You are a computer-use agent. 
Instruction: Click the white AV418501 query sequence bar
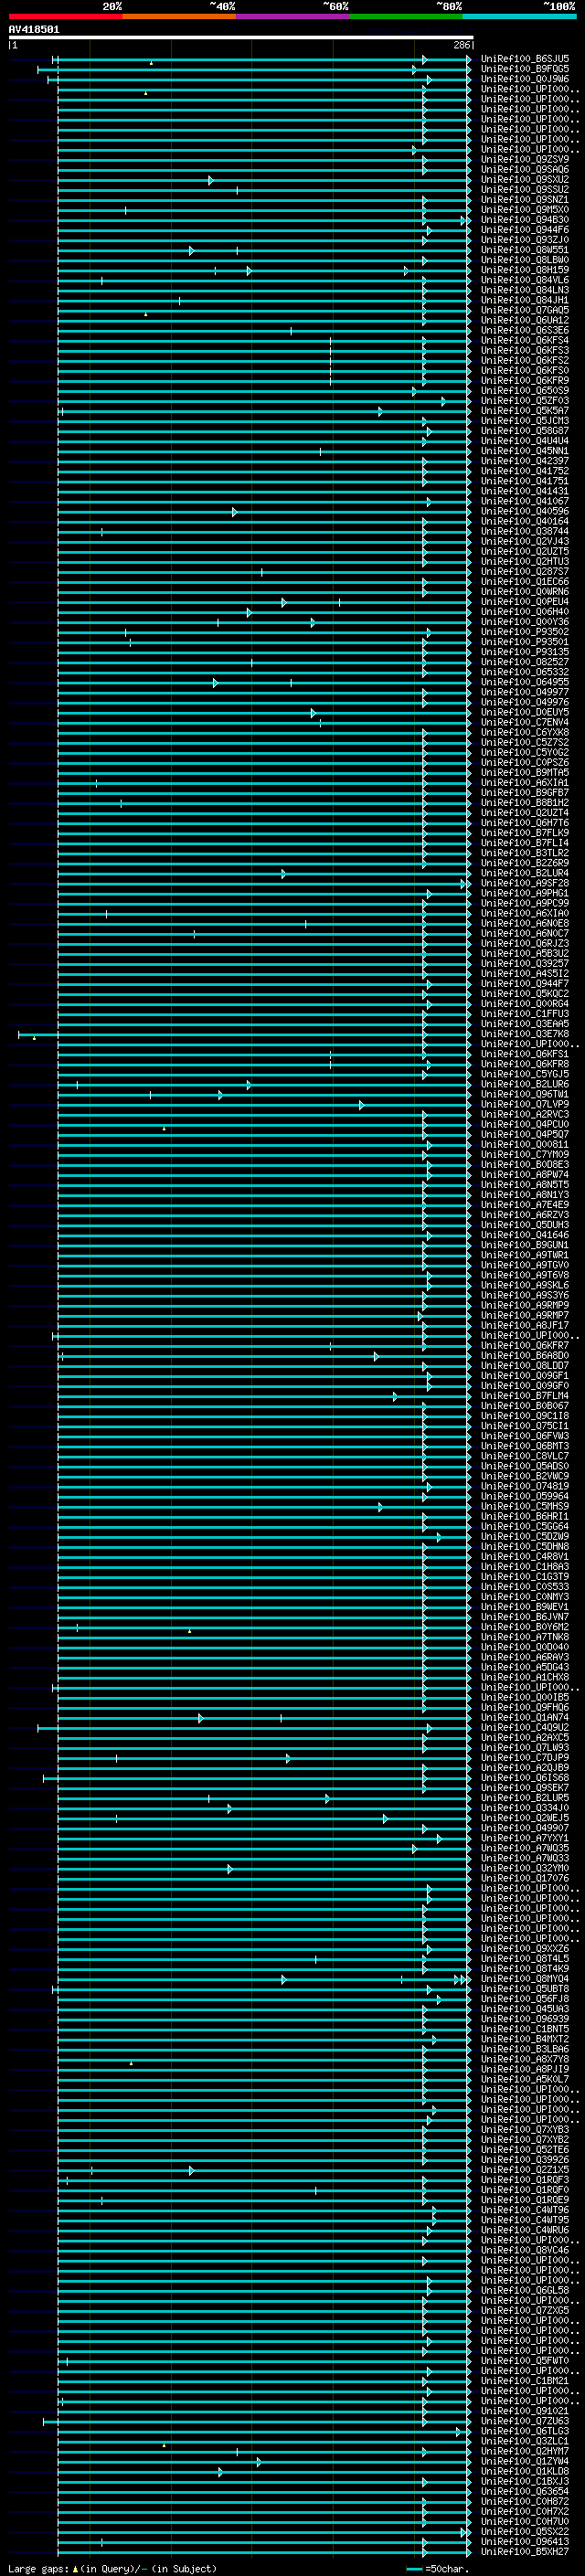(241, 37)
